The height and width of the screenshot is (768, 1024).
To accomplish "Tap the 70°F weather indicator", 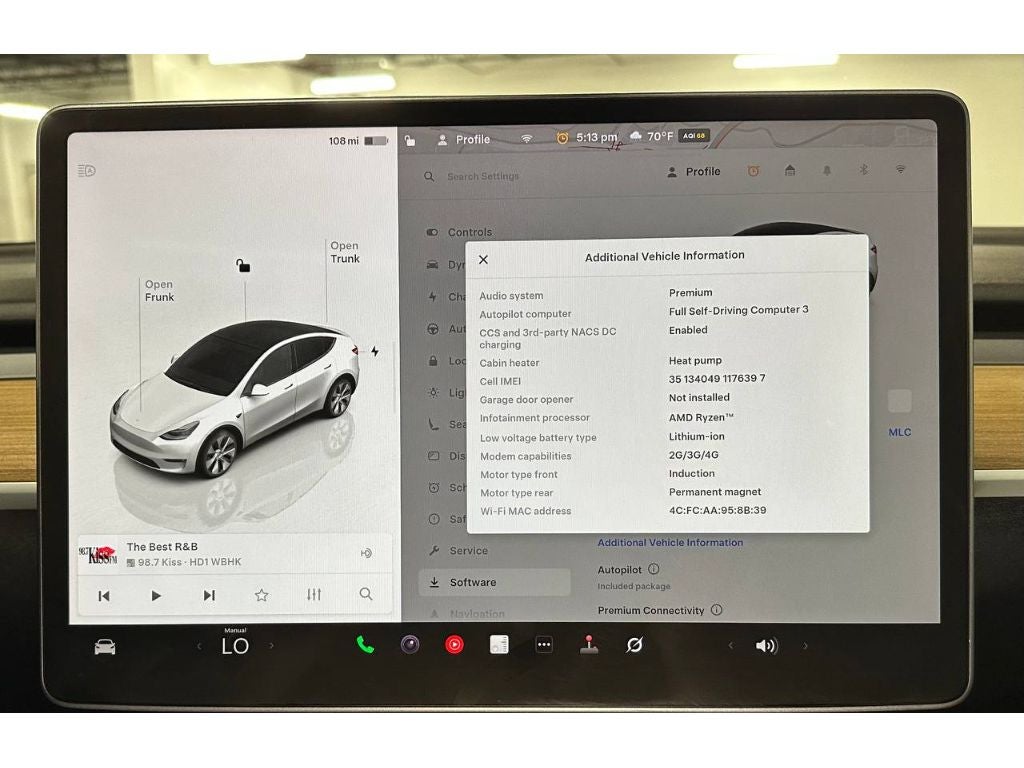I will pos(651,136).
